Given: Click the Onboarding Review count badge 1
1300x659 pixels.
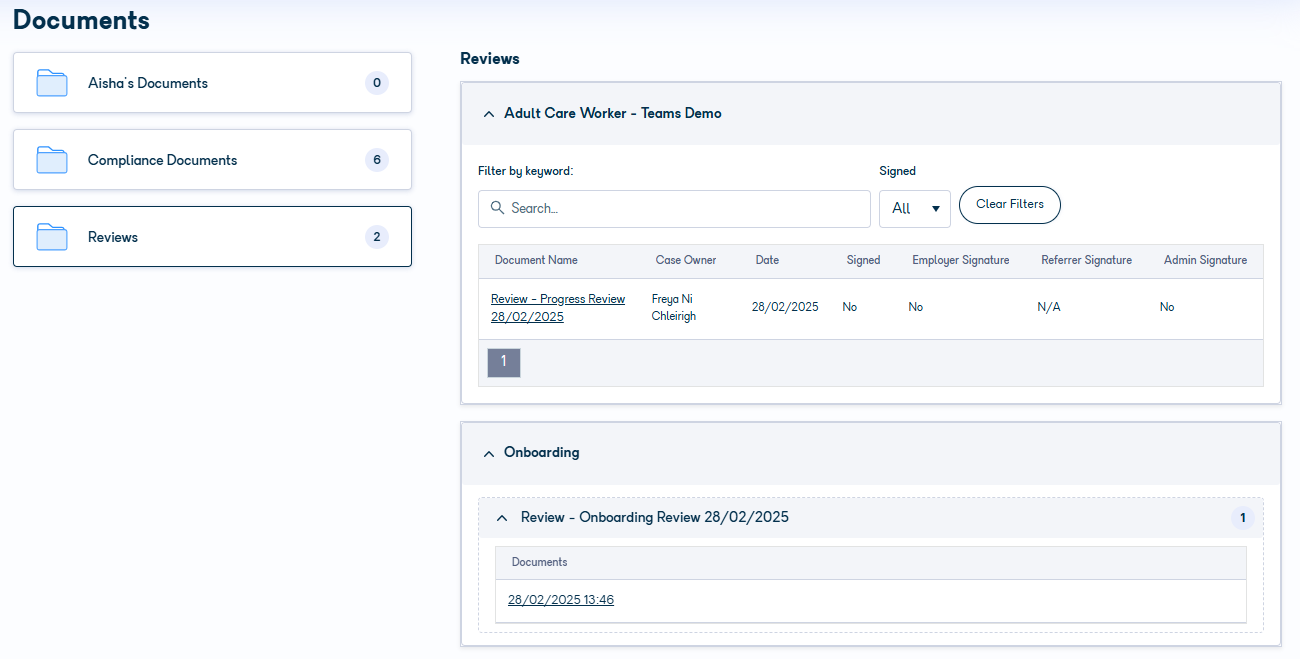Looking at the screenshot, I should [x=1243, y=518].
